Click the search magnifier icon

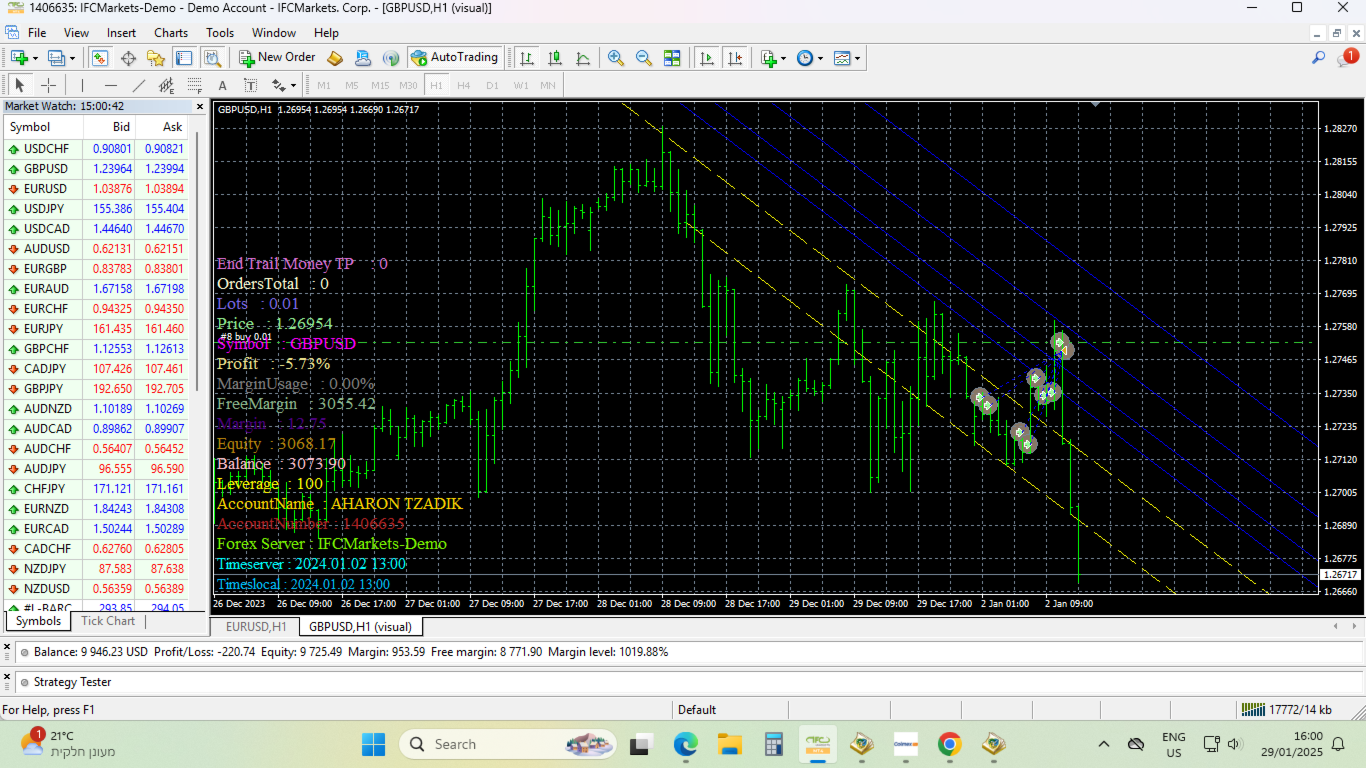1319,58
